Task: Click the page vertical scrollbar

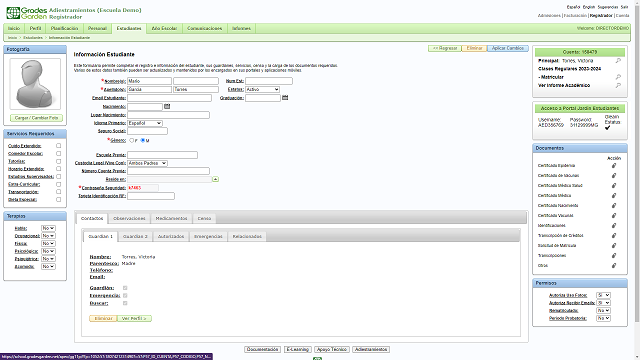Action: 636,163
